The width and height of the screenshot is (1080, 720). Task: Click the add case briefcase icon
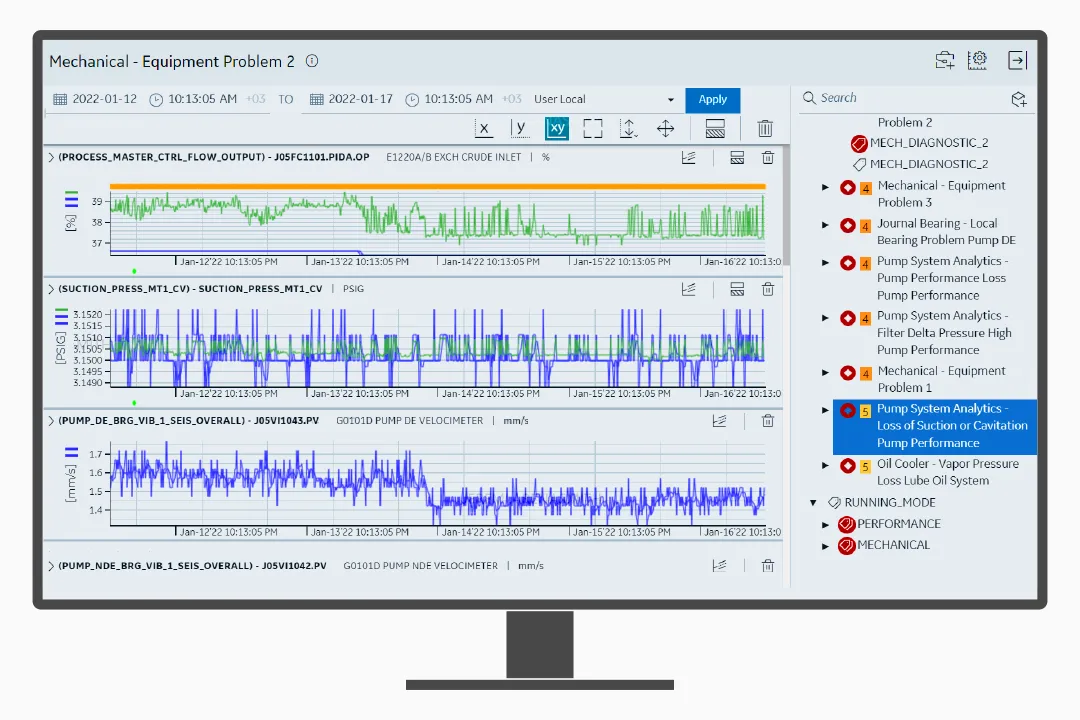(x=944, y=60)
